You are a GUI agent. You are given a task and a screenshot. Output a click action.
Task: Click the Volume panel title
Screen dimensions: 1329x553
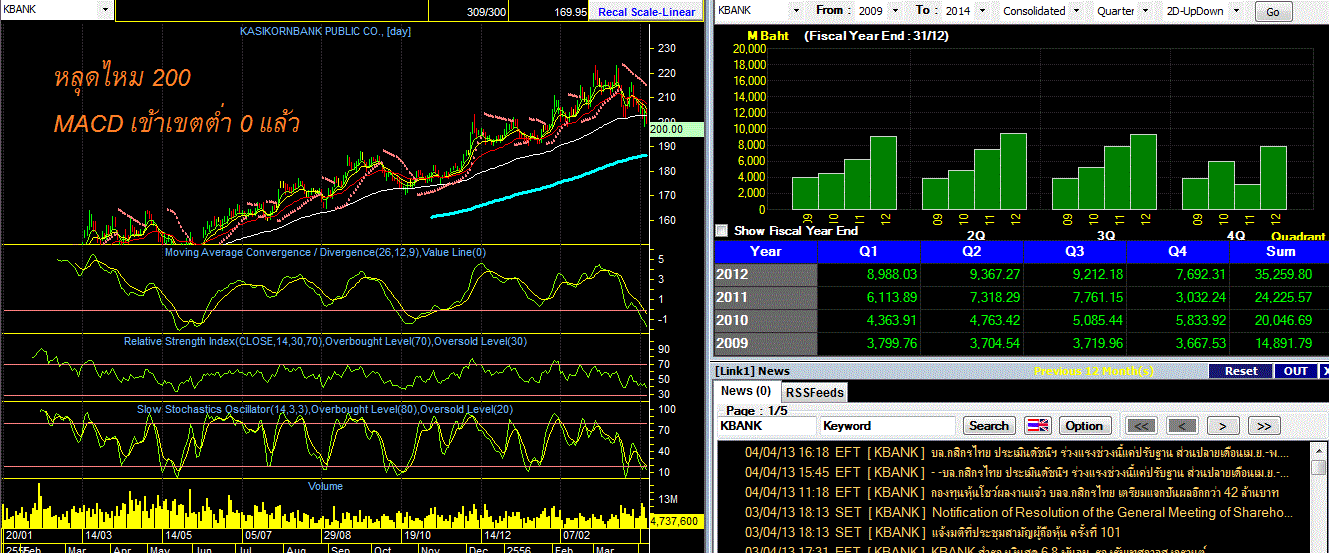(x=325, y=486)
